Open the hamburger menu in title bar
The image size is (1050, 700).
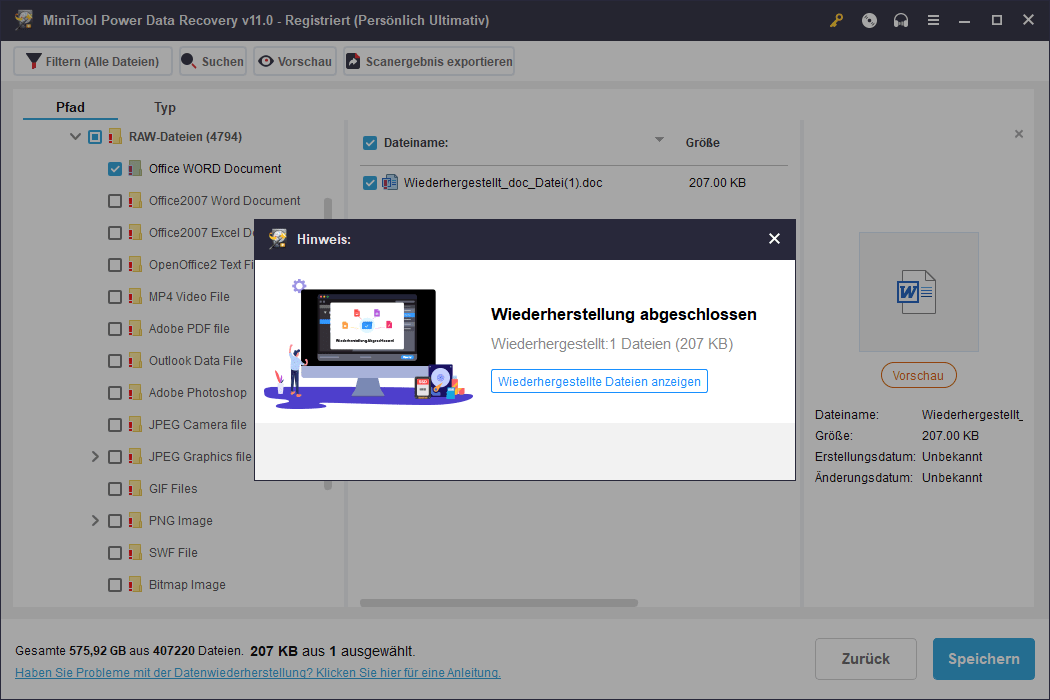click(x=933, y=20)
